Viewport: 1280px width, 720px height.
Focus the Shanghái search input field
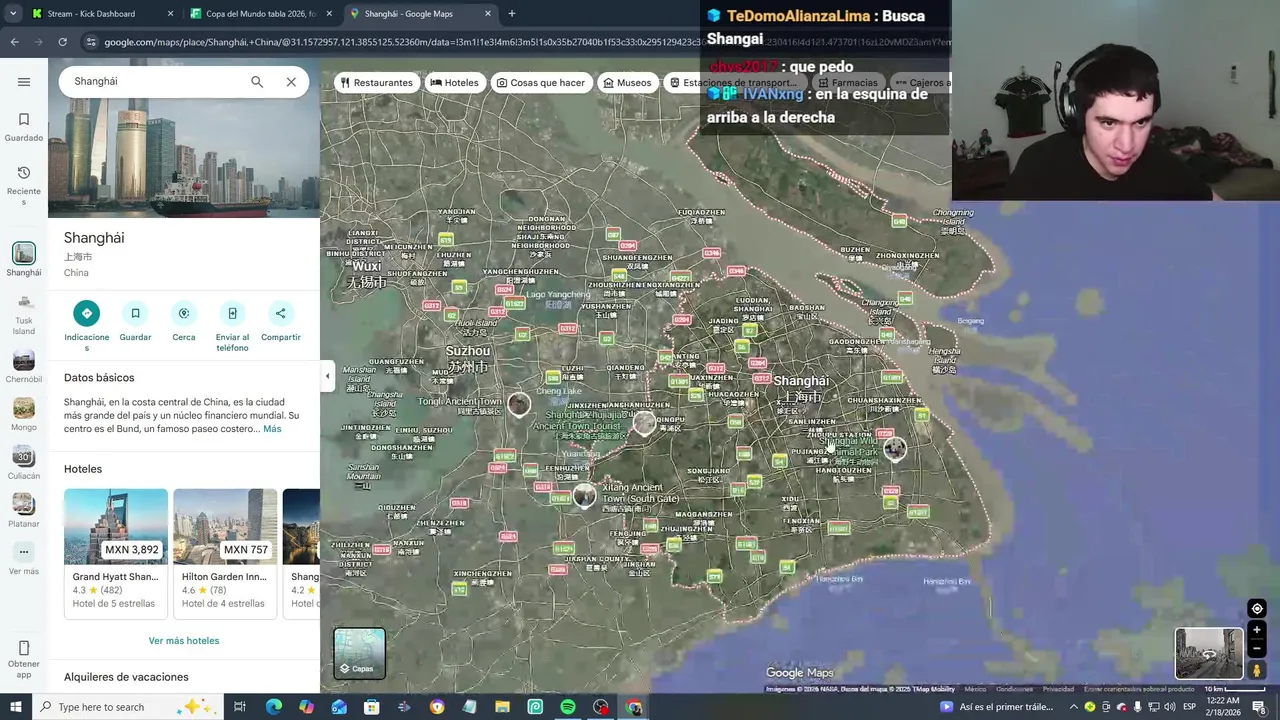155,81
